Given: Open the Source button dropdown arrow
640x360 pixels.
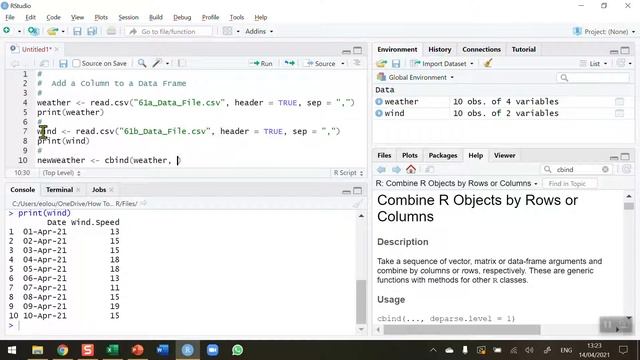Looking at the screenshot, I should point(342,64).
